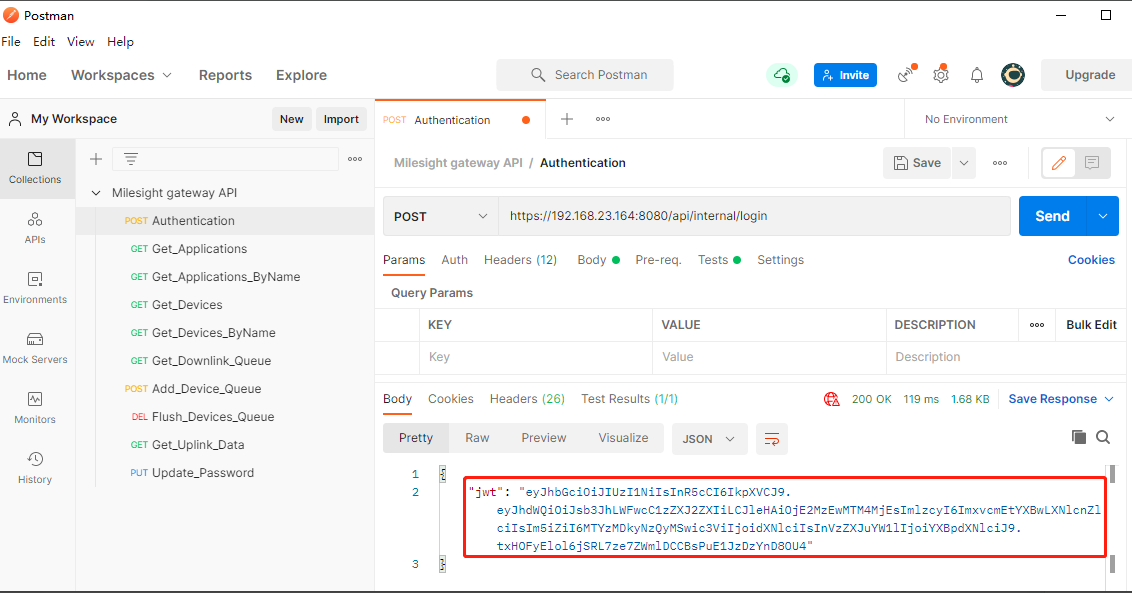Click the Upgrade button
Image resolution: width=1132 pixels, height=593 pixels.
point(1087,75)
